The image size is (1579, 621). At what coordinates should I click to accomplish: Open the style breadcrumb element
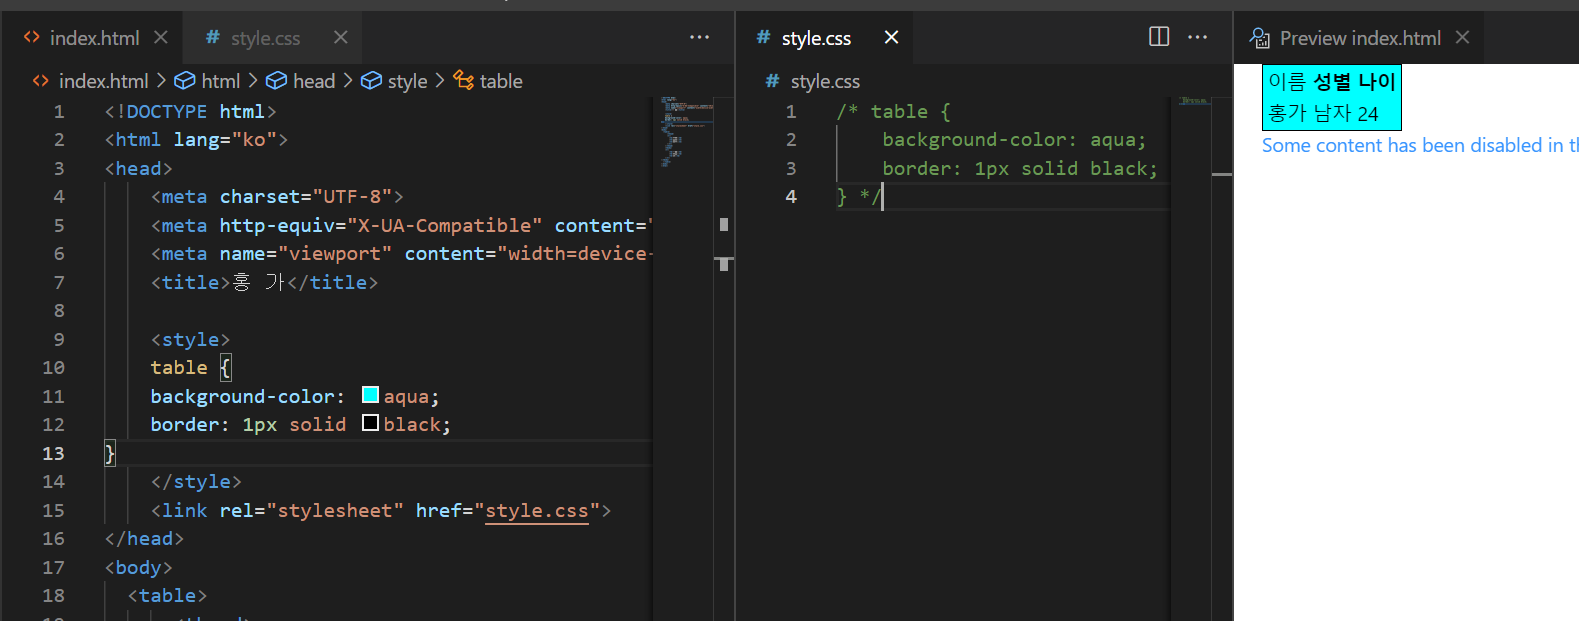407,81
